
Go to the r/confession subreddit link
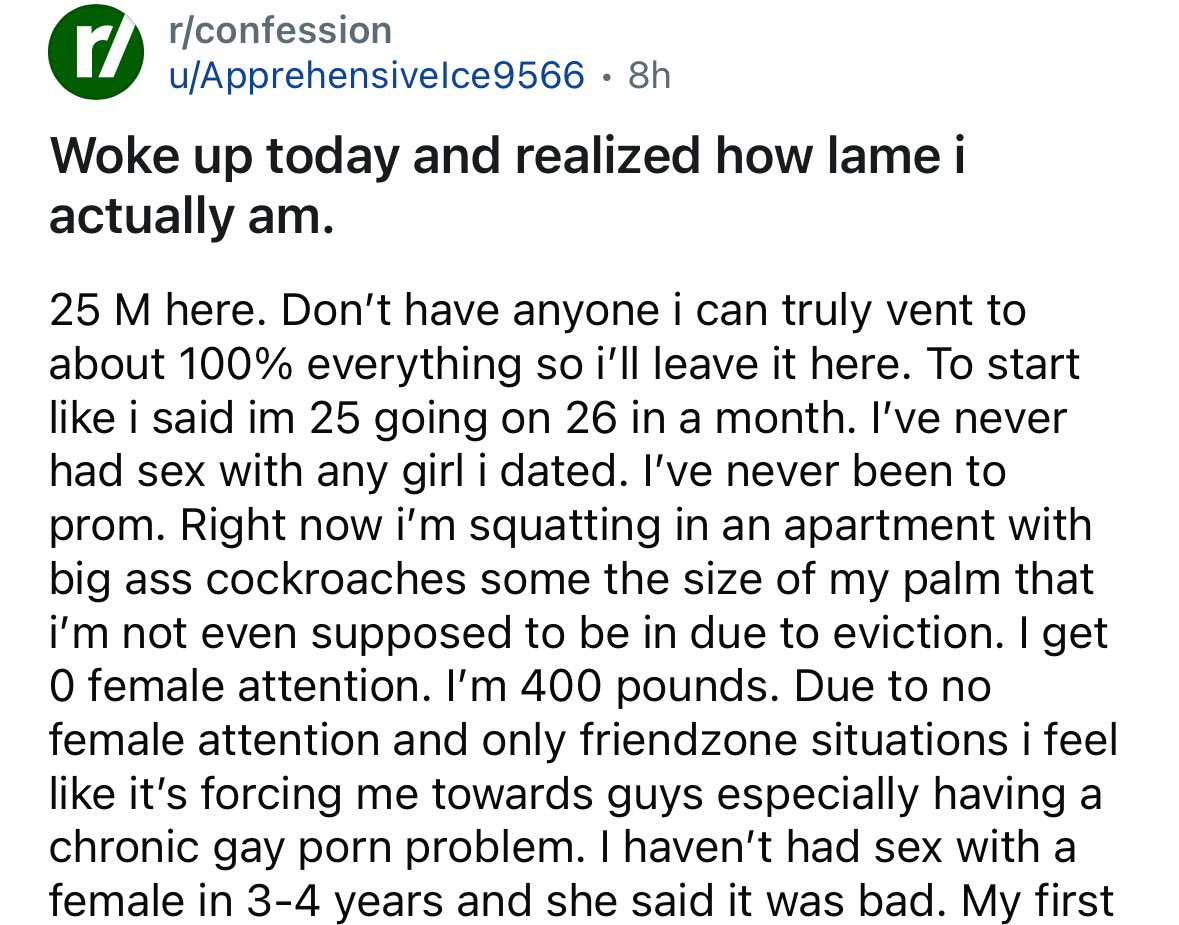pos(280,31)
